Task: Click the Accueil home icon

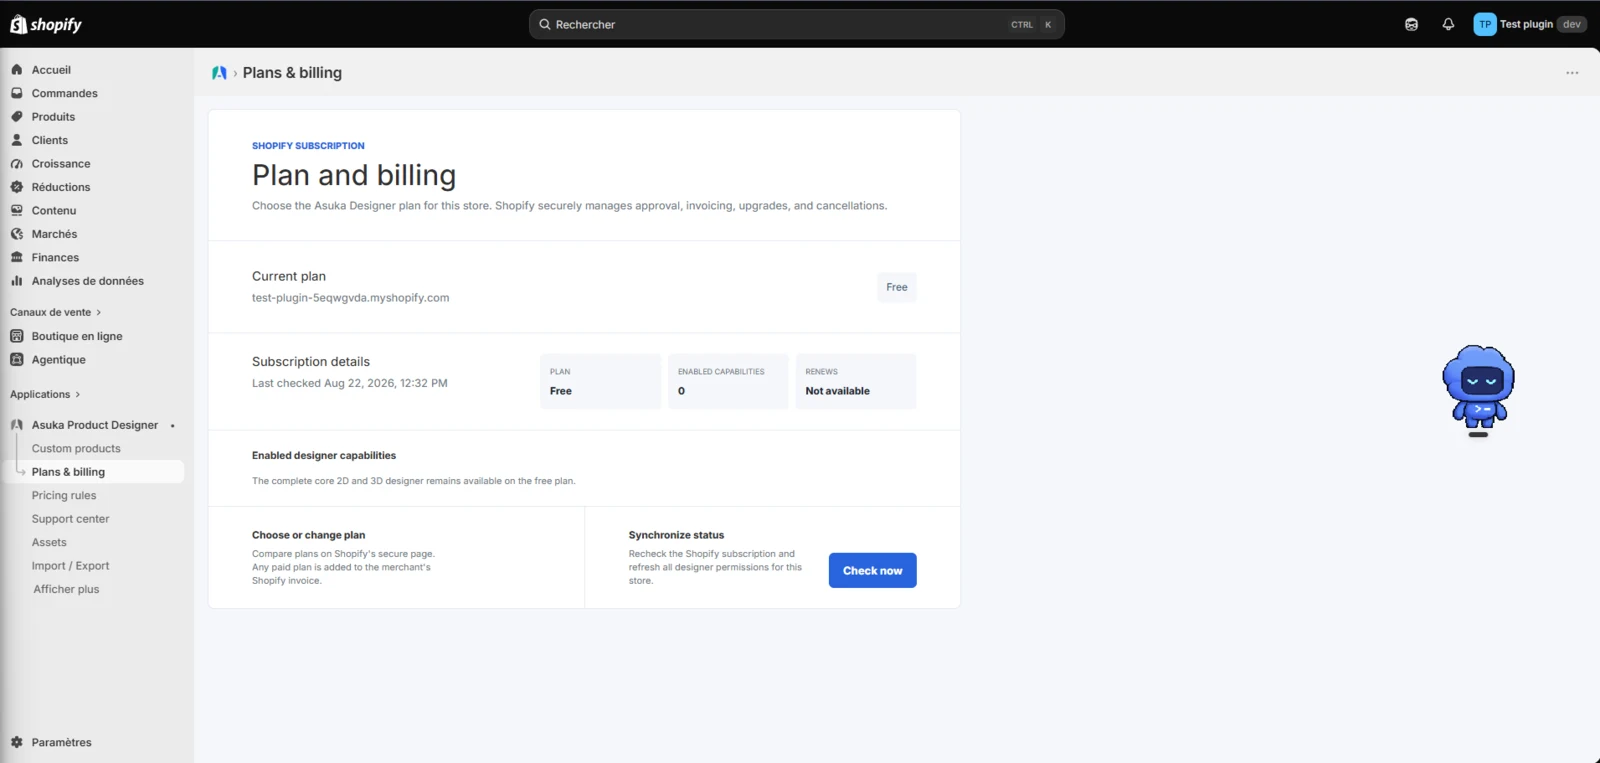Action: [x=17, y=70]
